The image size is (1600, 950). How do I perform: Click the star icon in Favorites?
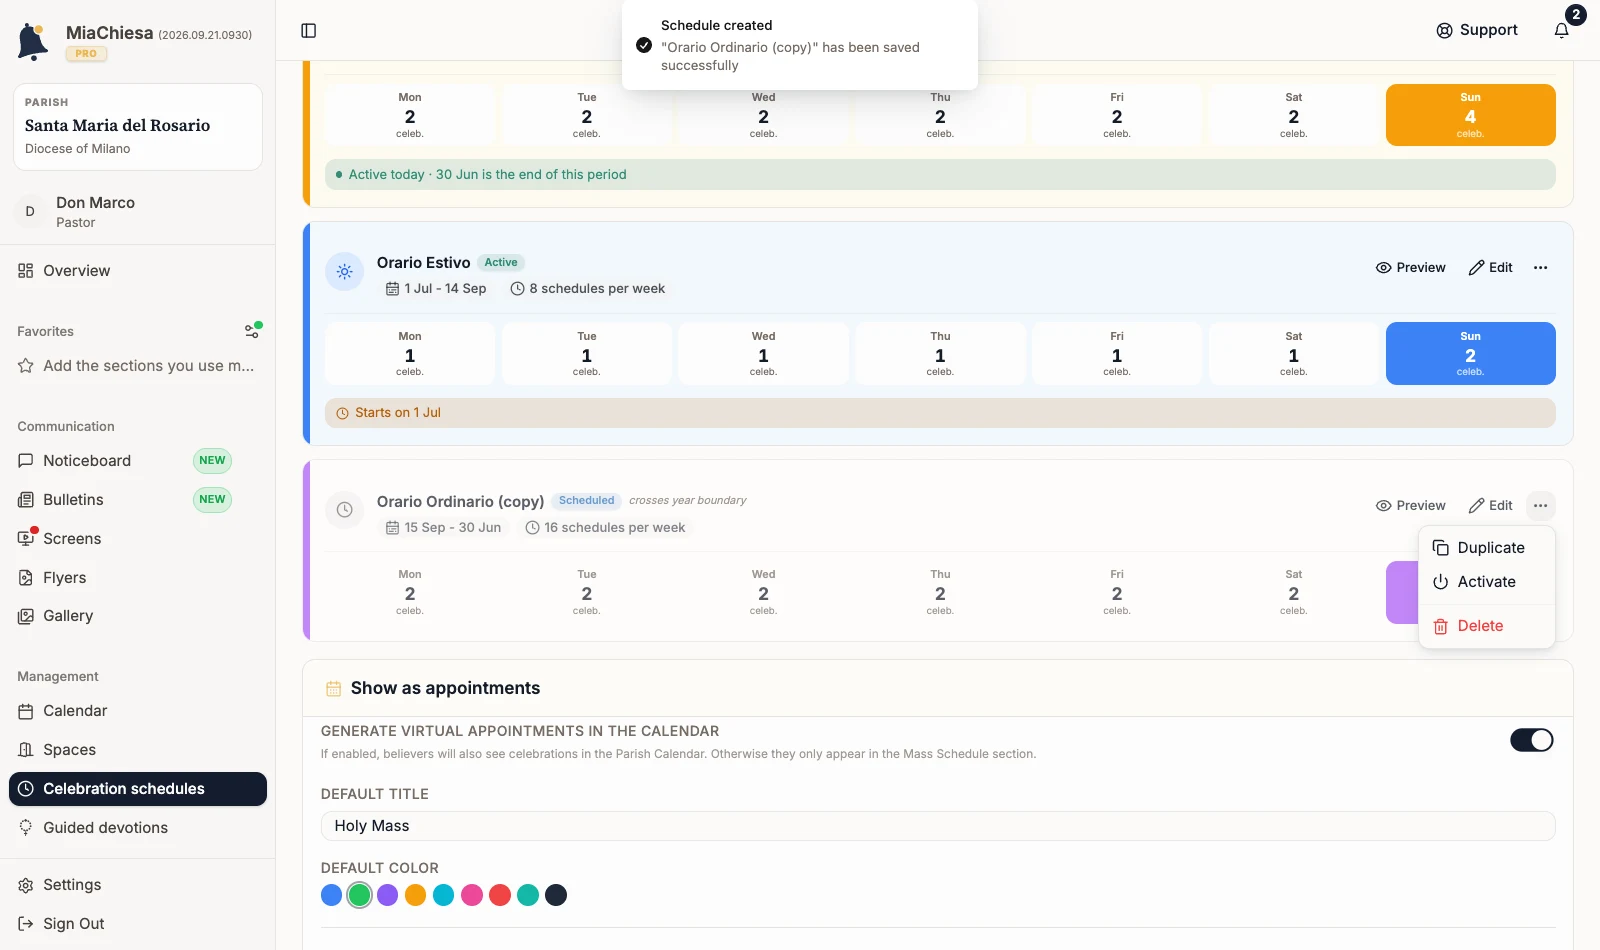tap(26, 366)
